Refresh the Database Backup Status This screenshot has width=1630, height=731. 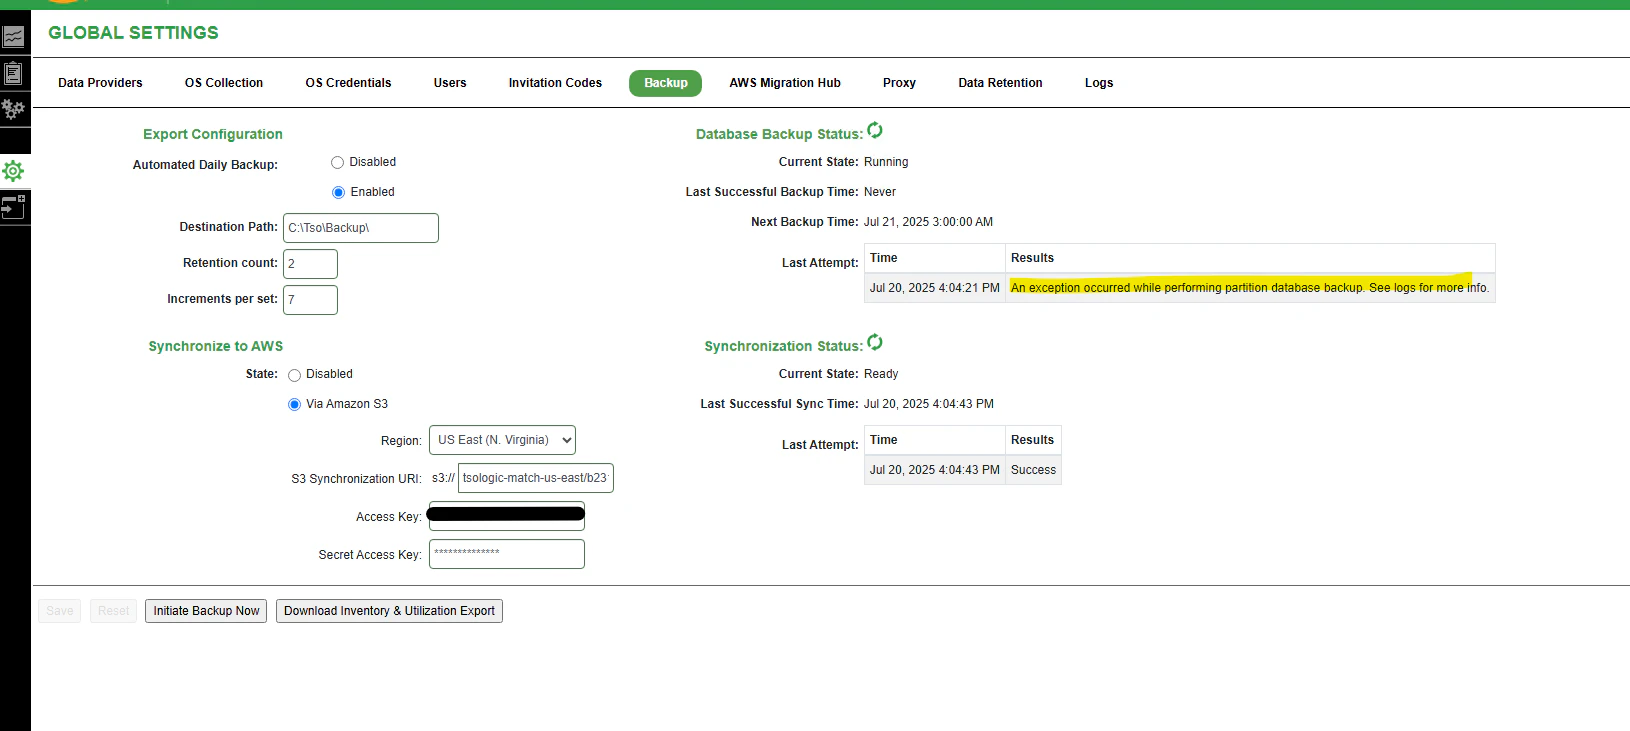pos(875,130)
